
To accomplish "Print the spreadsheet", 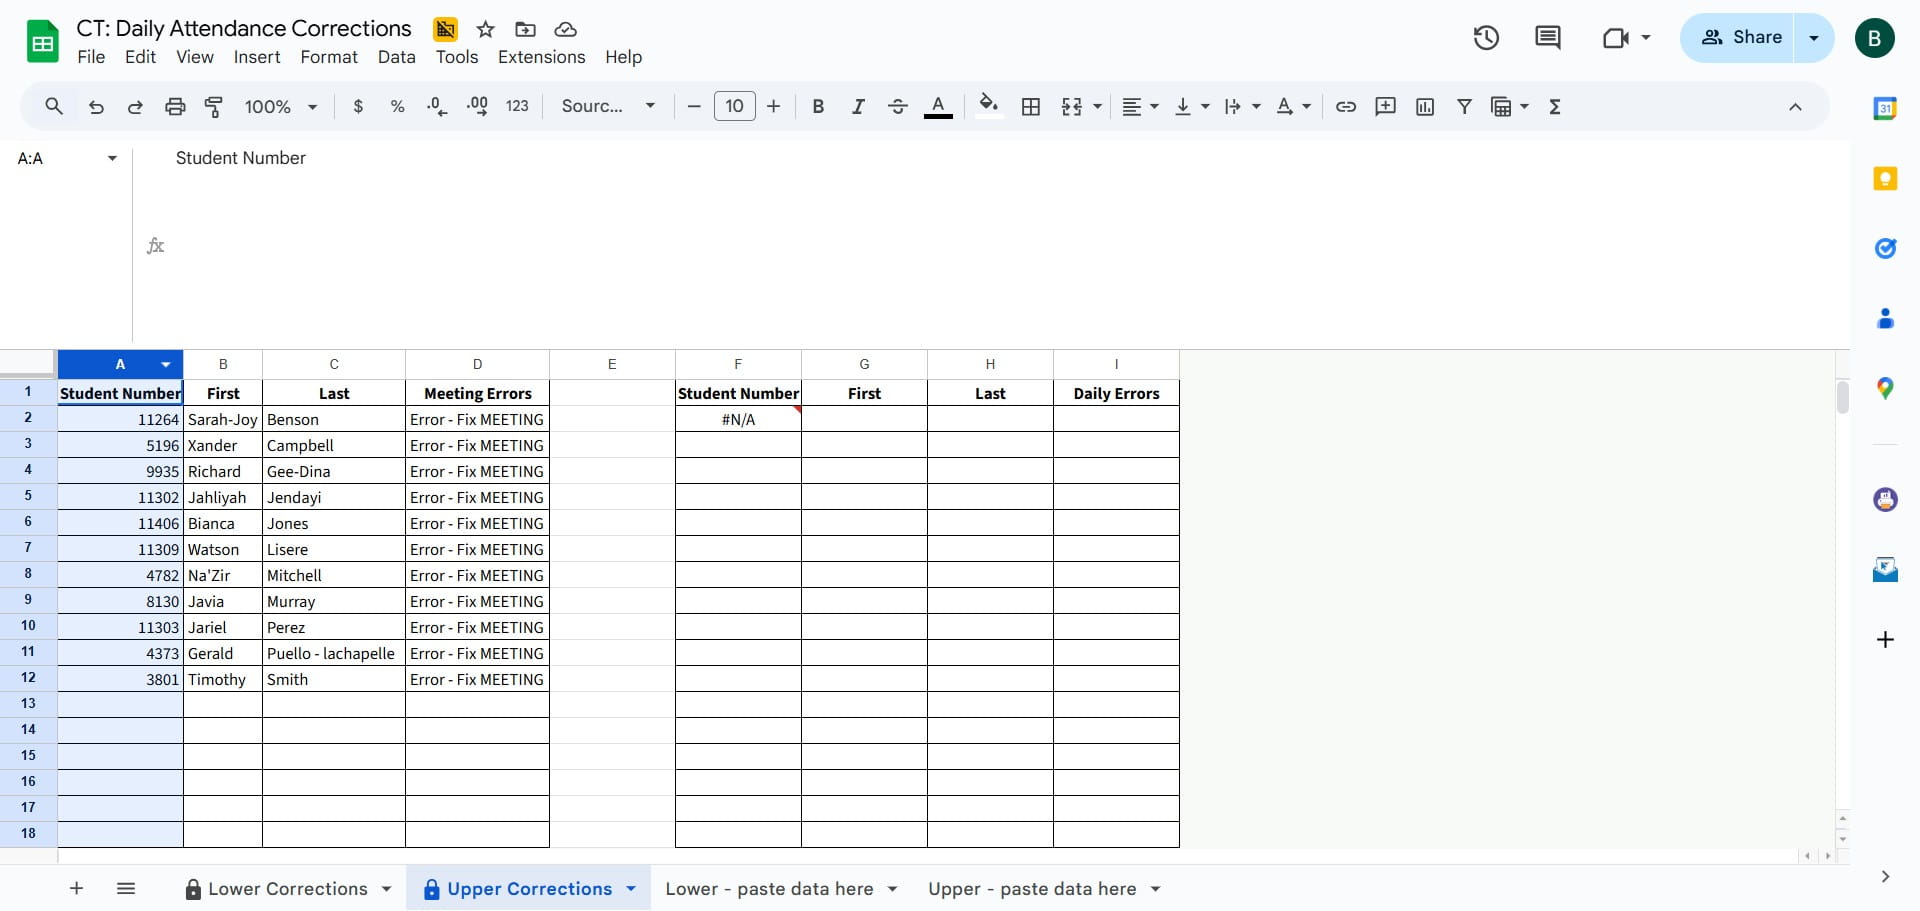I will (x=175, y=106).
